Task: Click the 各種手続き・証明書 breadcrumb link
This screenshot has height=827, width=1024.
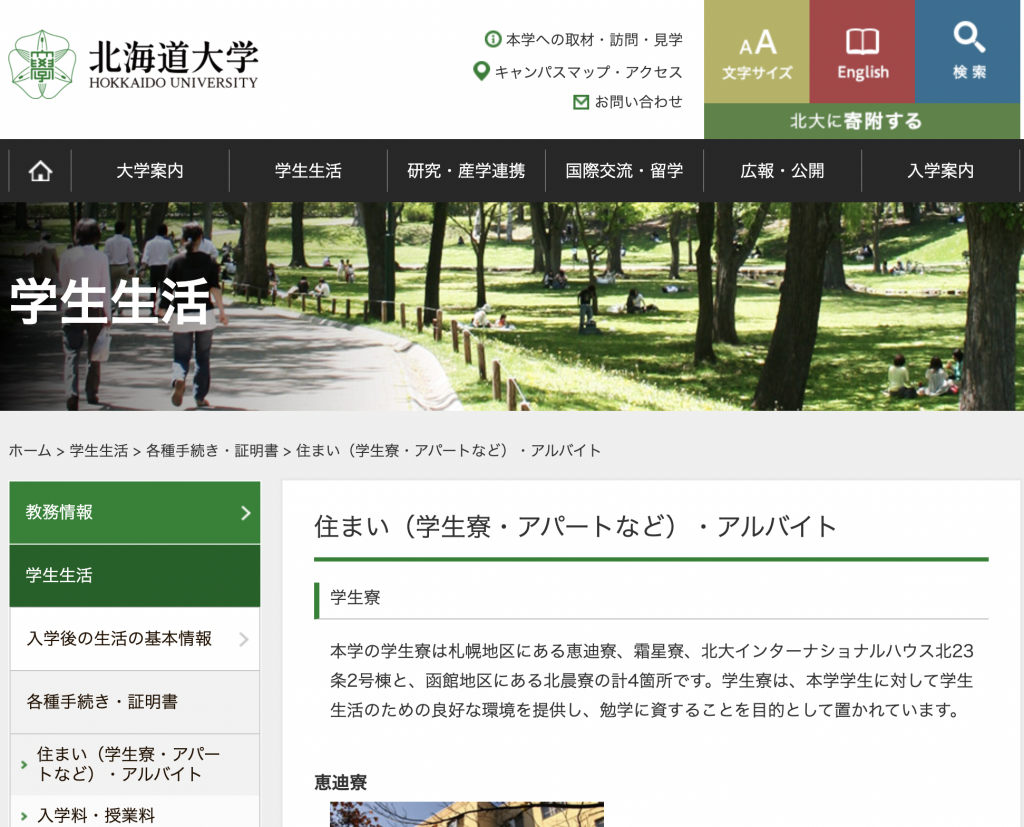Action: point(212,451)
